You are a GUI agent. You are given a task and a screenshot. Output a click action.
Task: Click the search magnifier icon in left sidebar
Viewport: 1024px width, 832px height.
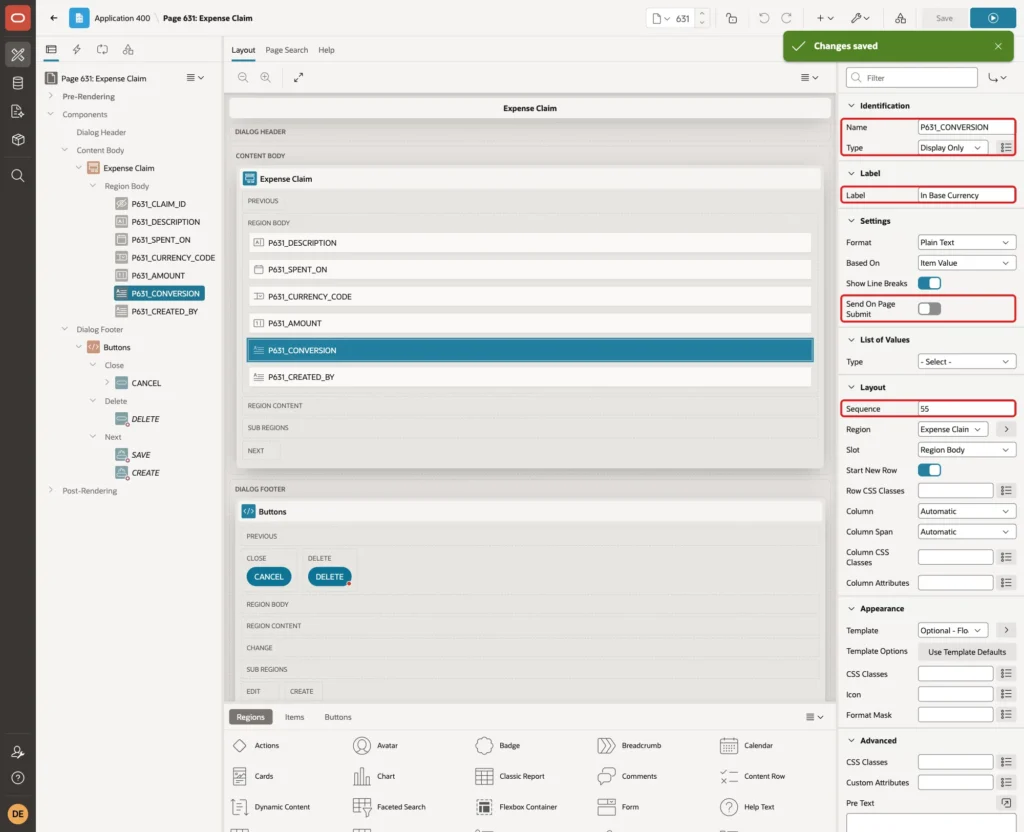coord(18,176)
